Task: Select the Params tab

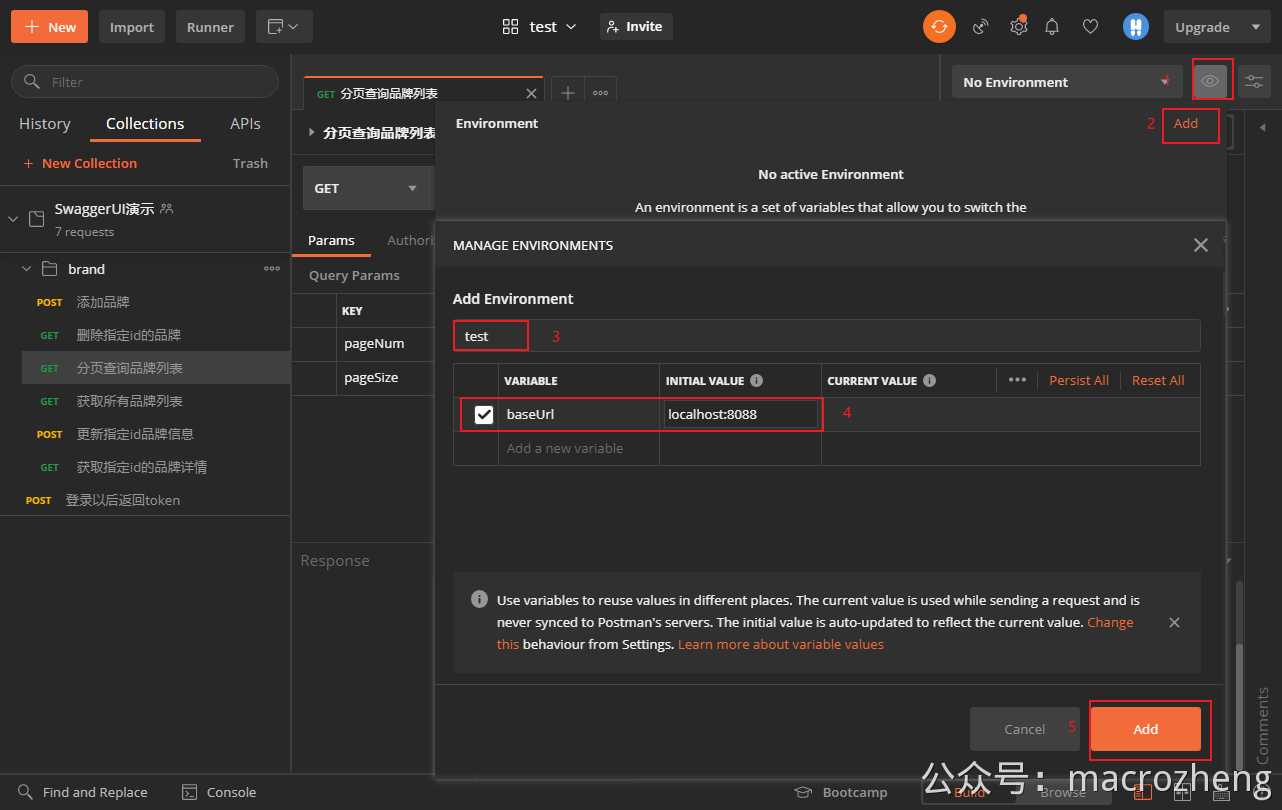Action: [x=331, y=240]
